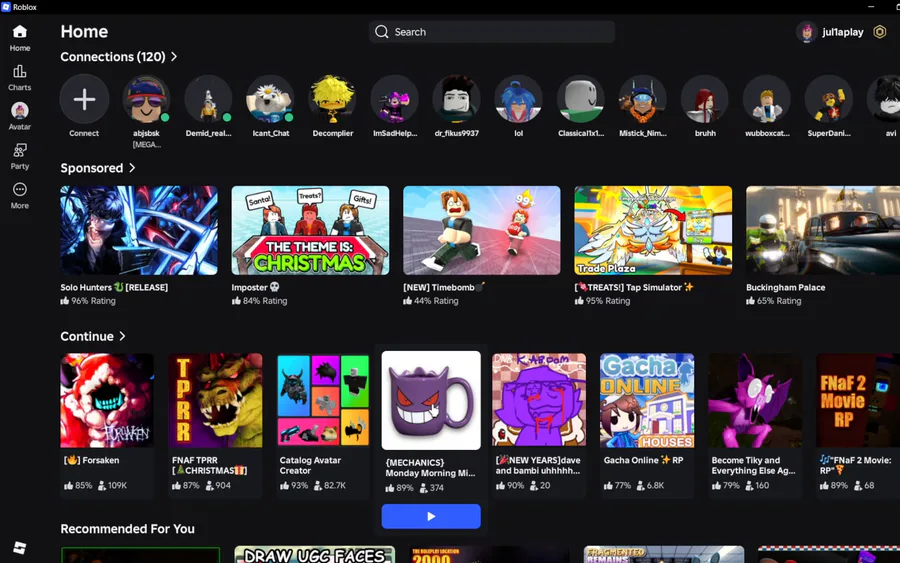Open wubboxcat's connection avatar

[x=767, y=99]
